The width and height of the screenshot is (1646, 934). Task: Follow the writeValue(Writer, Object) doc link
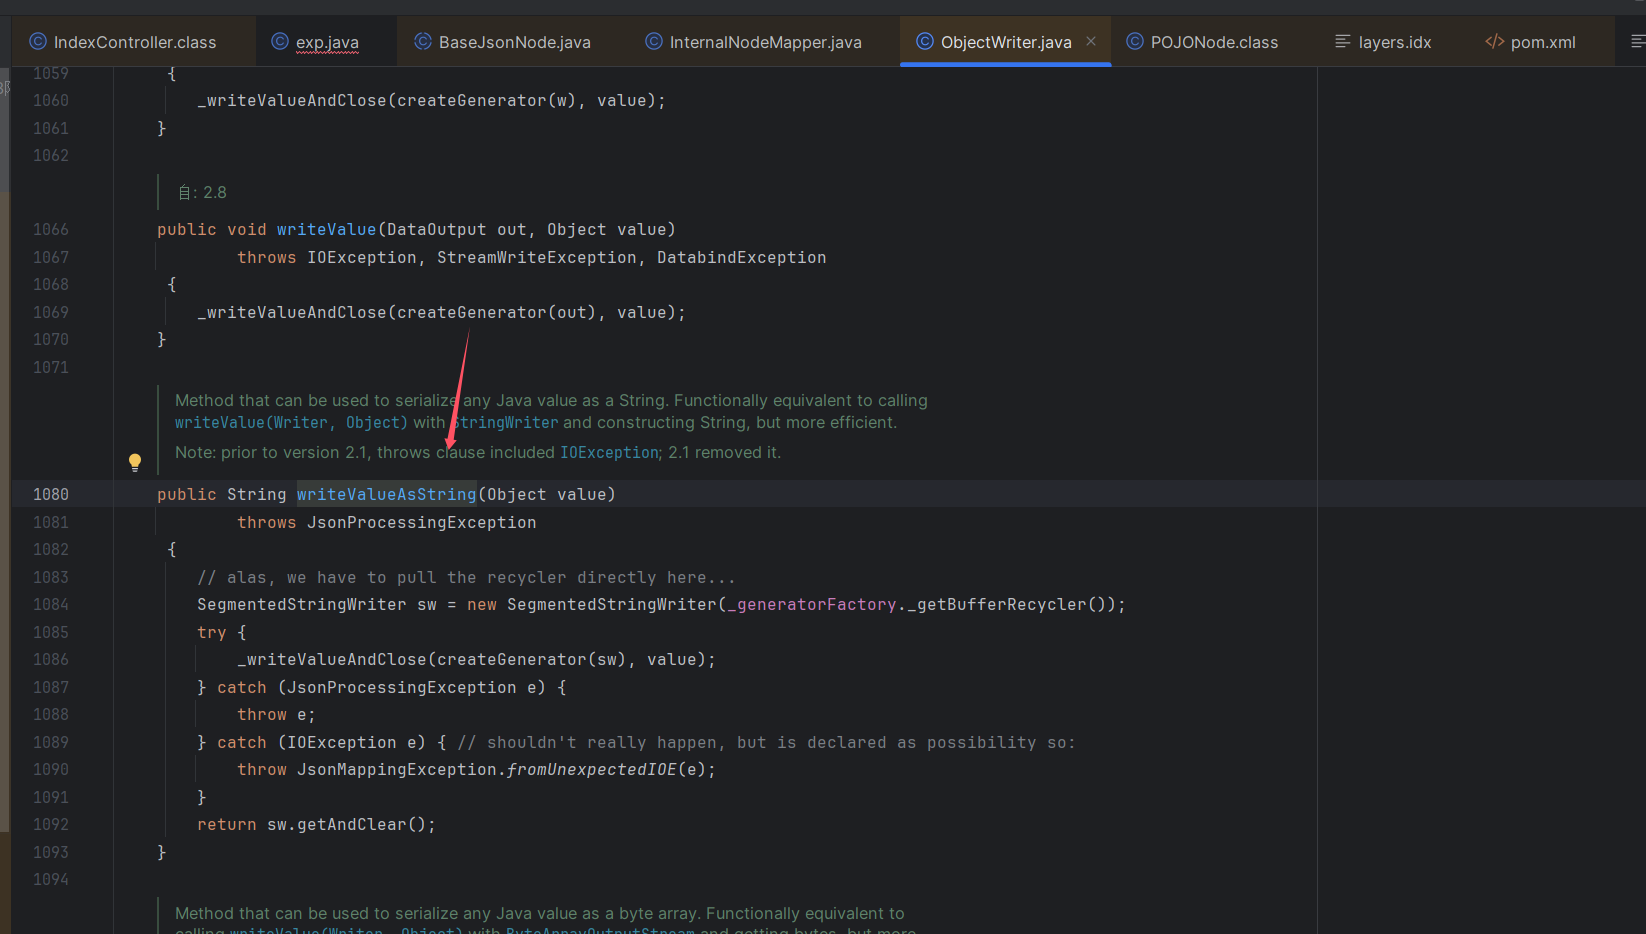(291, 423)
